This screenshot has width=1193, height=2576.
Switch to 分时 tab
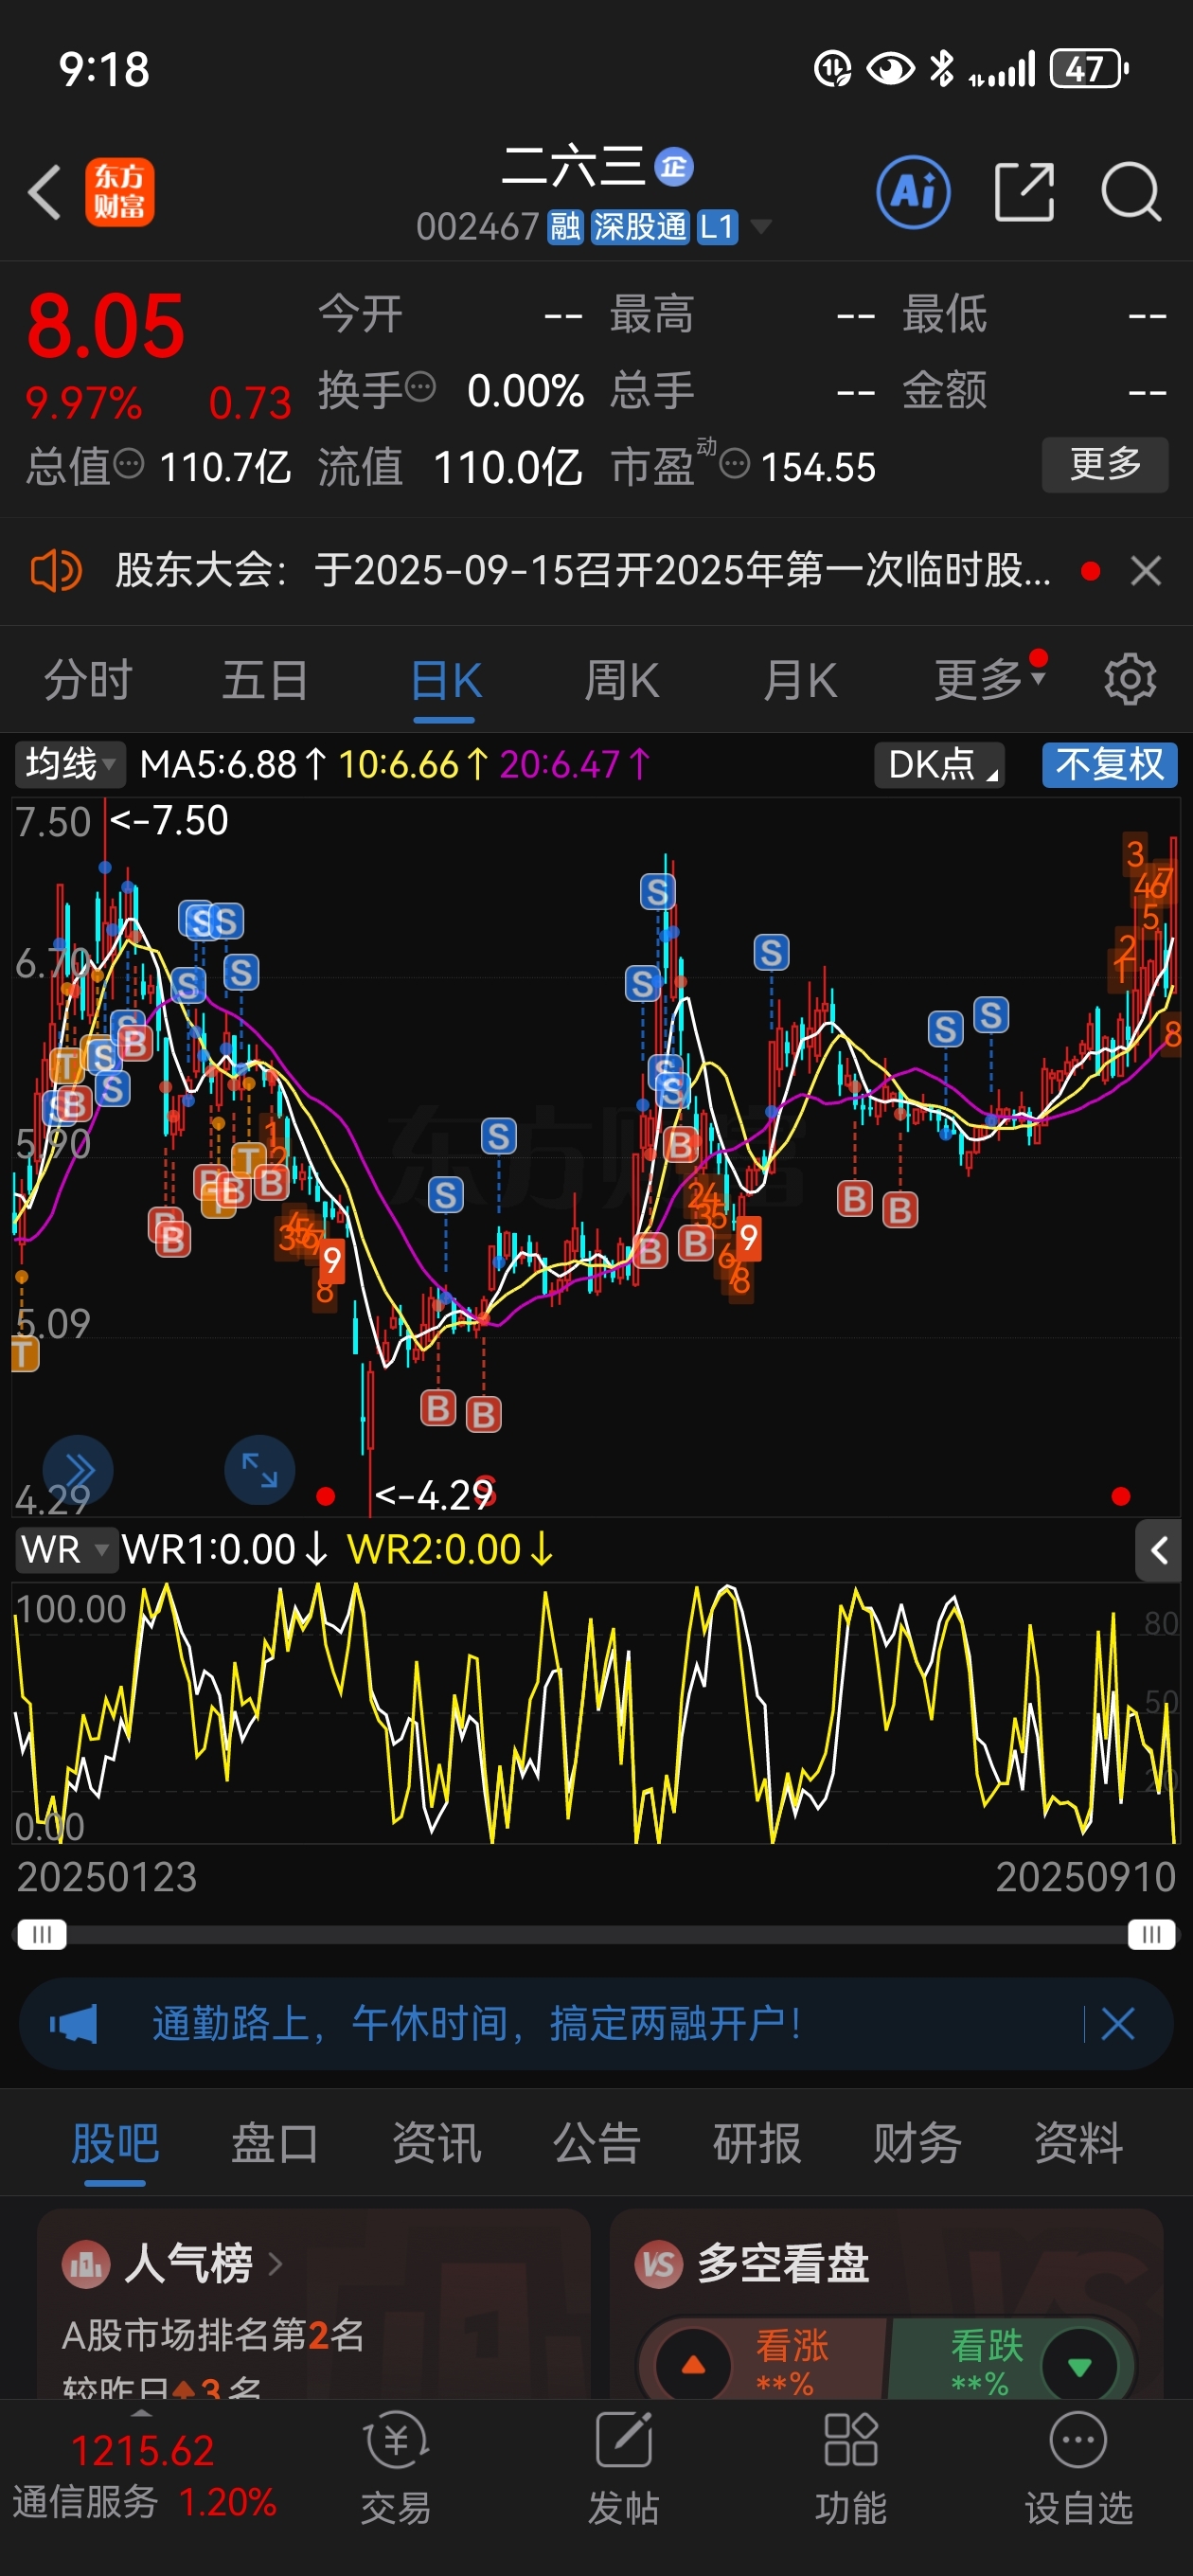(88, 680)
